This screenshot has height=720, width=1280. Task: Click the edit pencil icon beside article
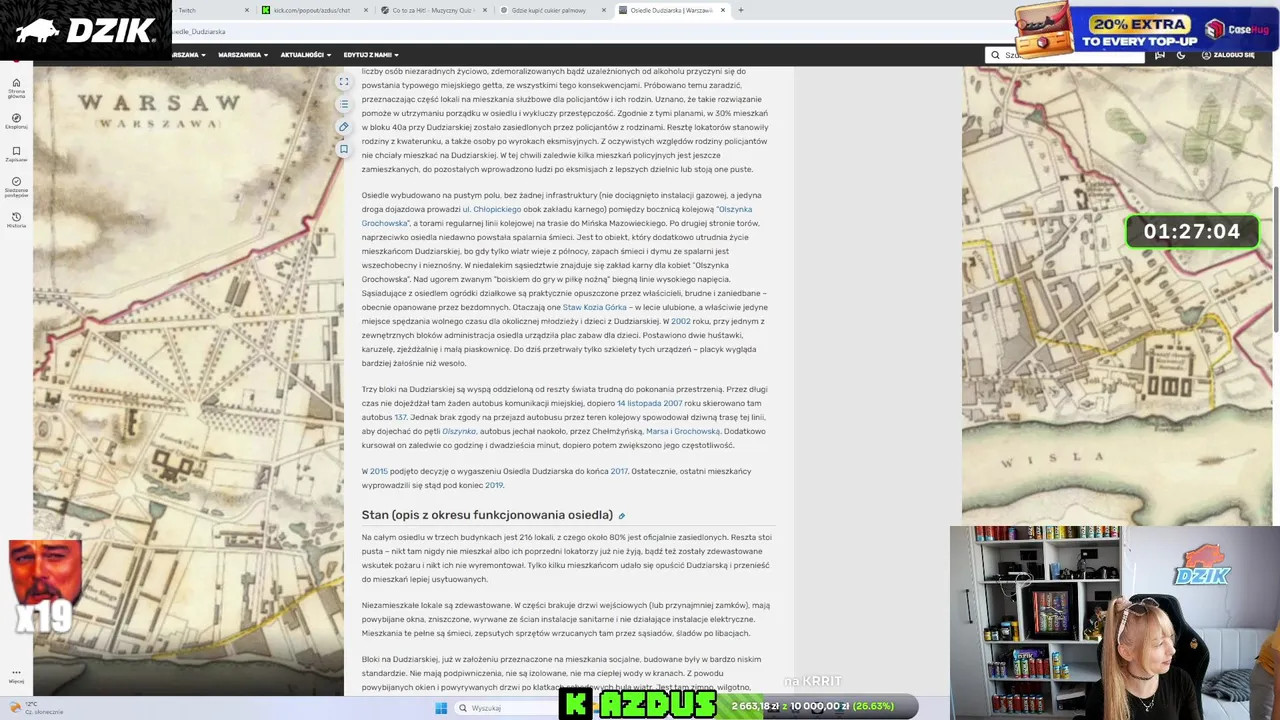pyautogui.click(x=344, y=127)
